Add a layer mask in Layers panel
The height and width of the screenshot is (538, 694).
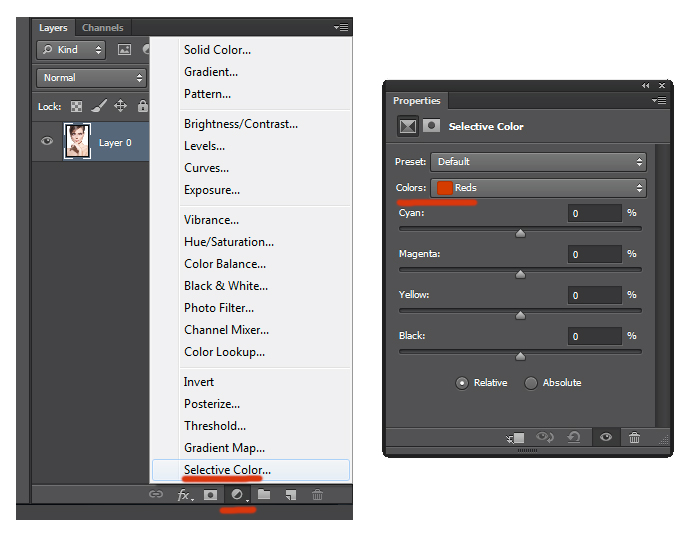210,495
